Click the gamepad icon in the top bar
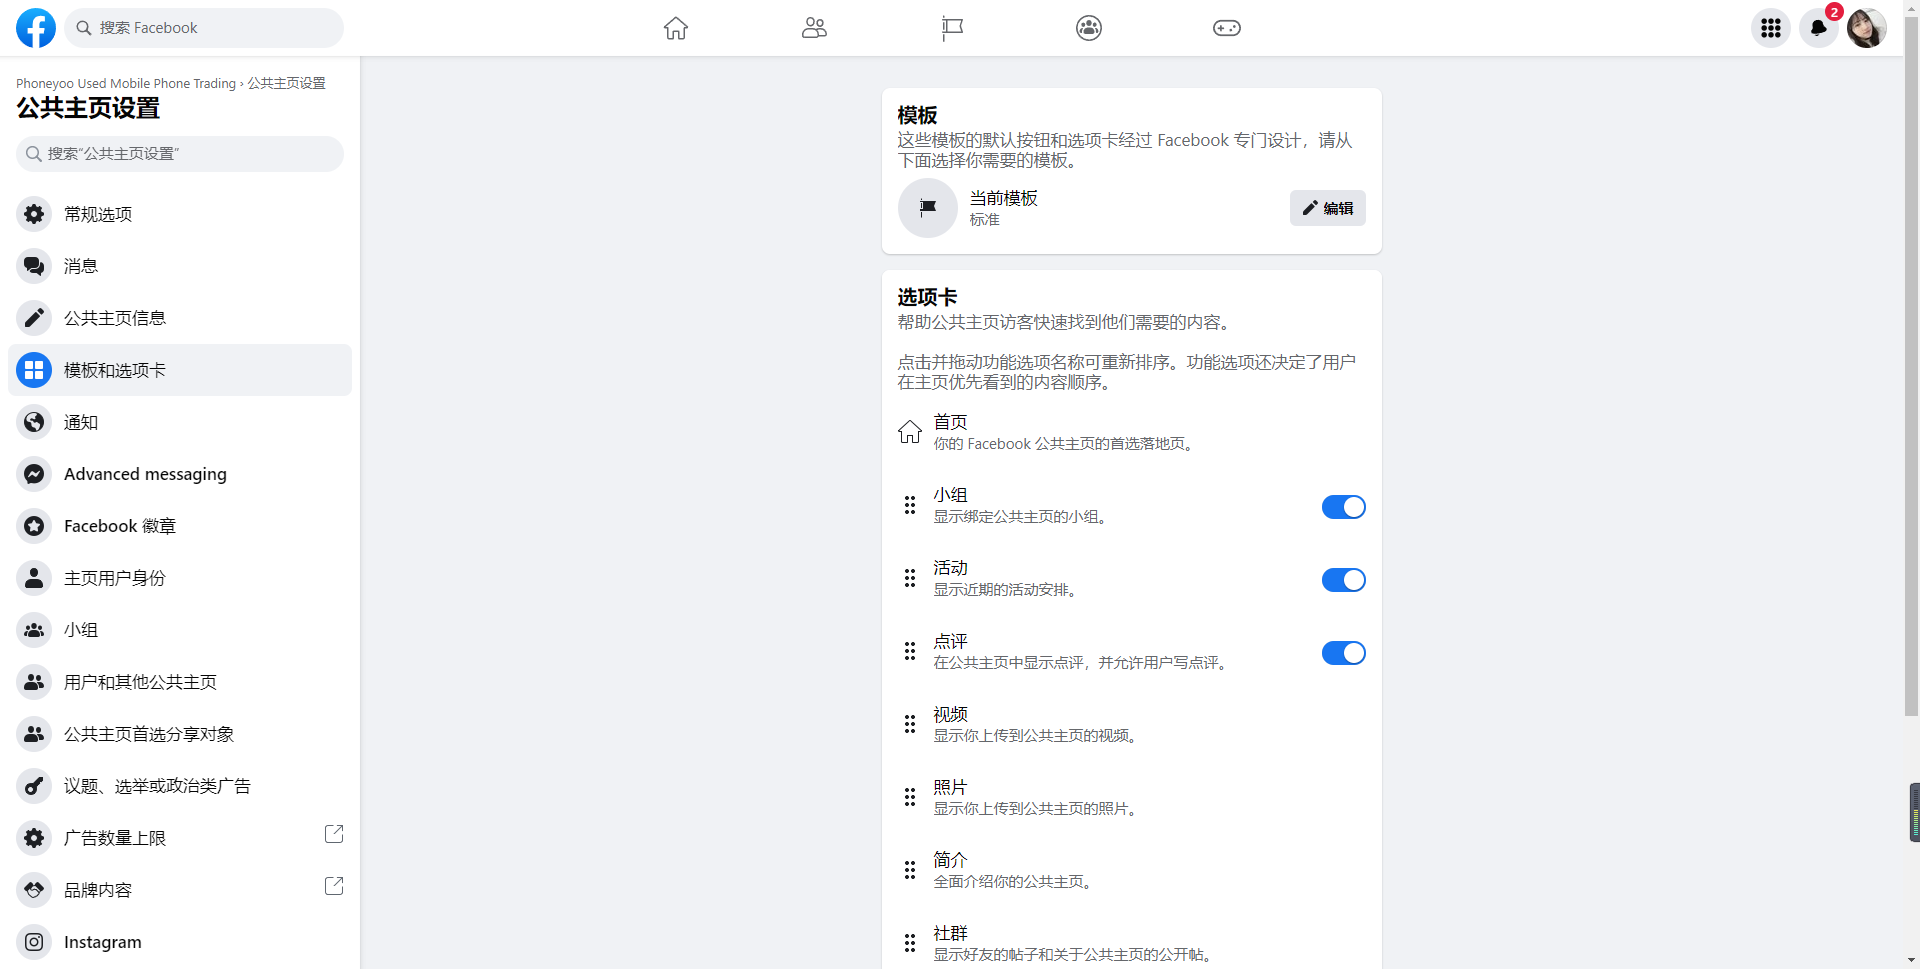1920x969 pixels. coord(1226,28)
